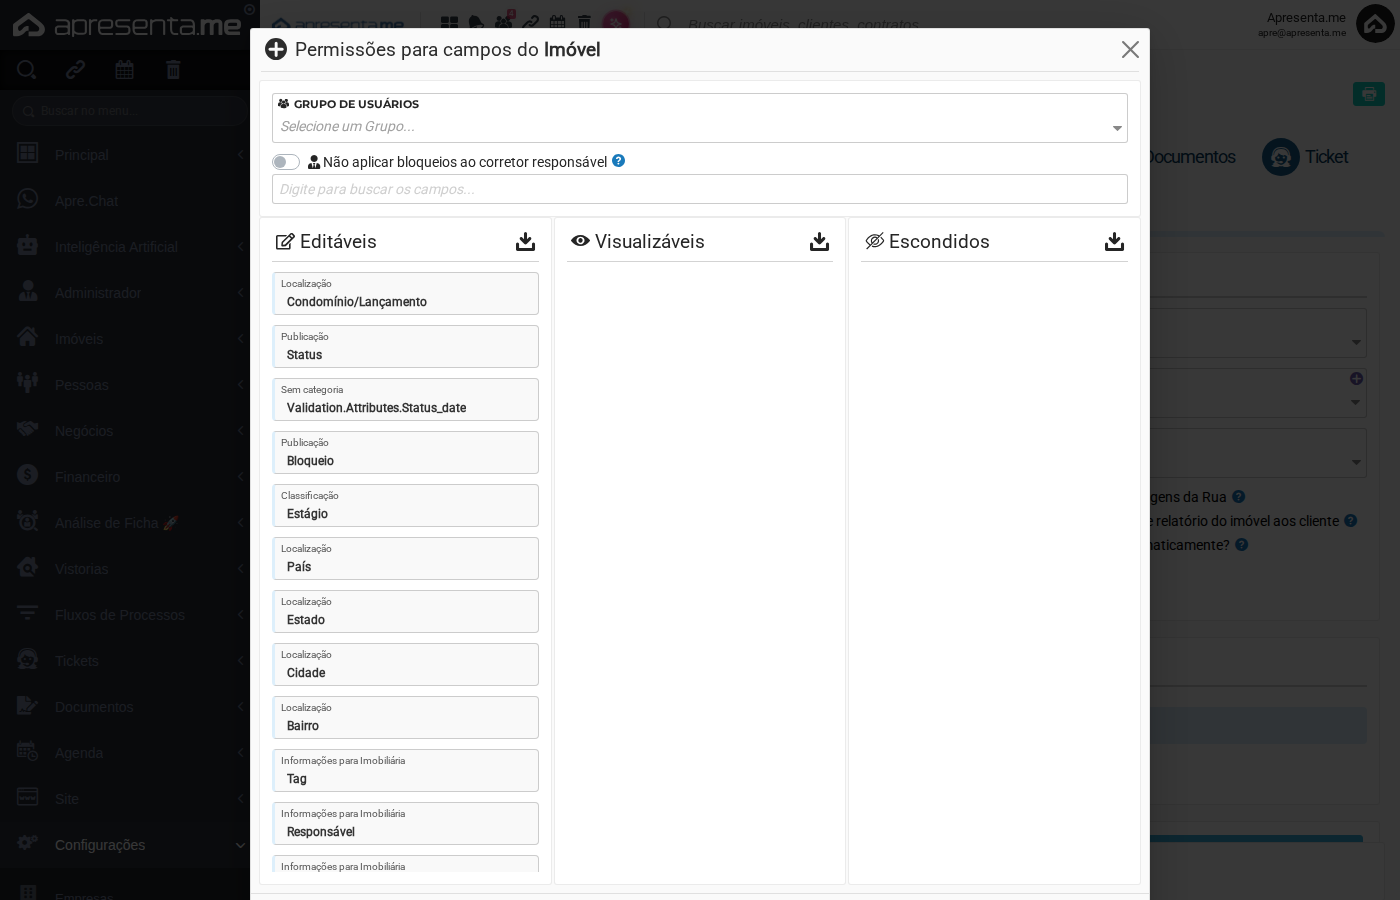The height and width of the screenshot is (900, 1400).
Task: Click the user avatar logo top right
Action: pos(1375,24)
